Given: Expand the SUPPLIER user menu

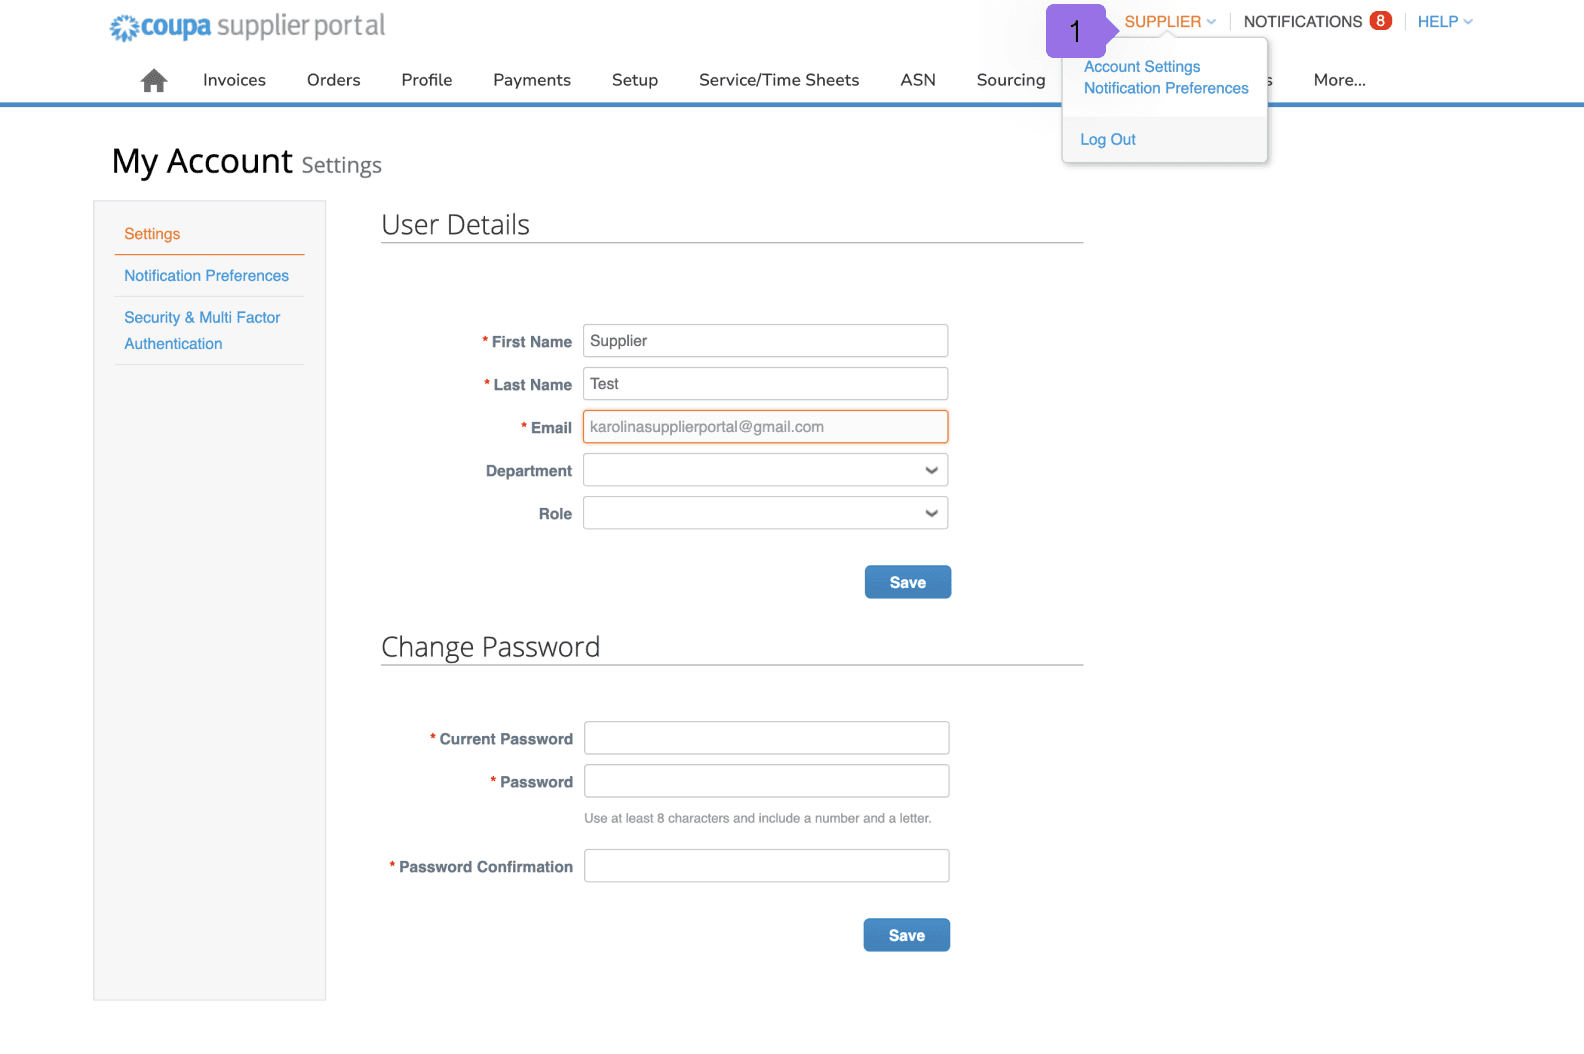Looking at the screenshot, I should pos(1170,21).
